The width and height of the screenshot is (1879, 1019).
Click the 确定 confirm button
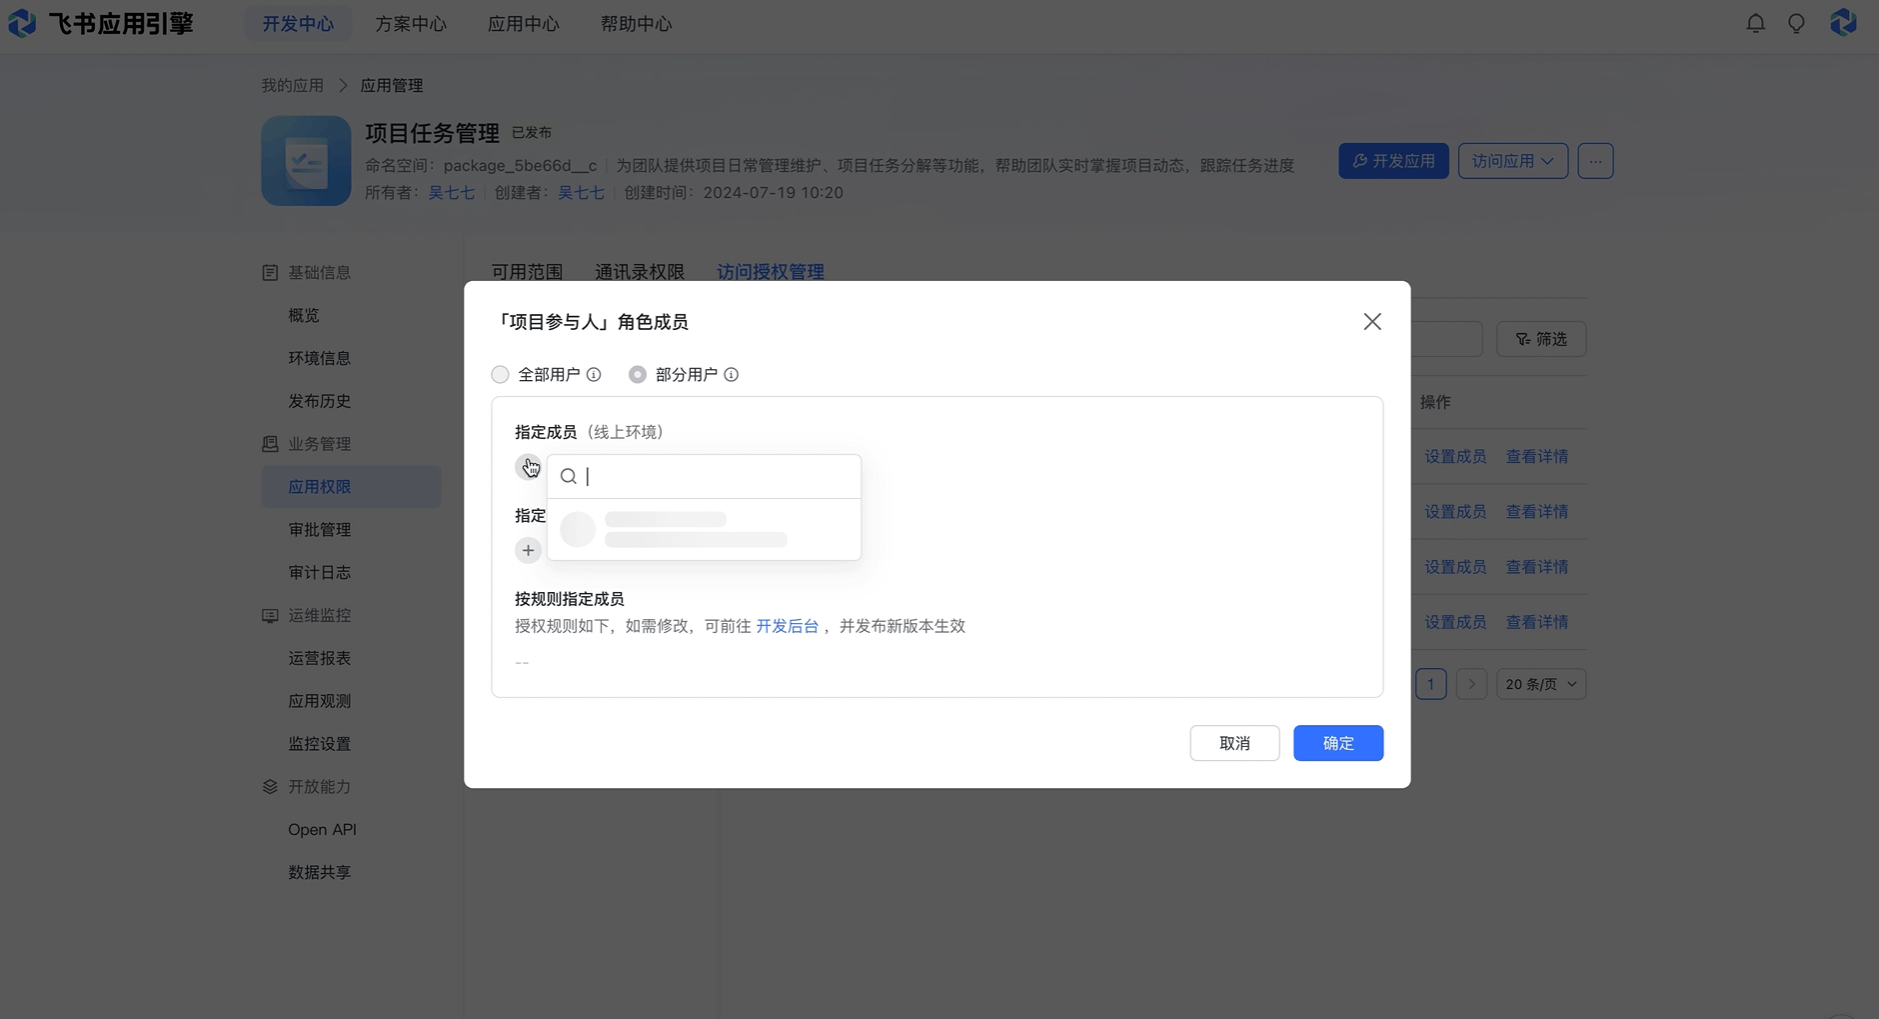coord(1338,743)
